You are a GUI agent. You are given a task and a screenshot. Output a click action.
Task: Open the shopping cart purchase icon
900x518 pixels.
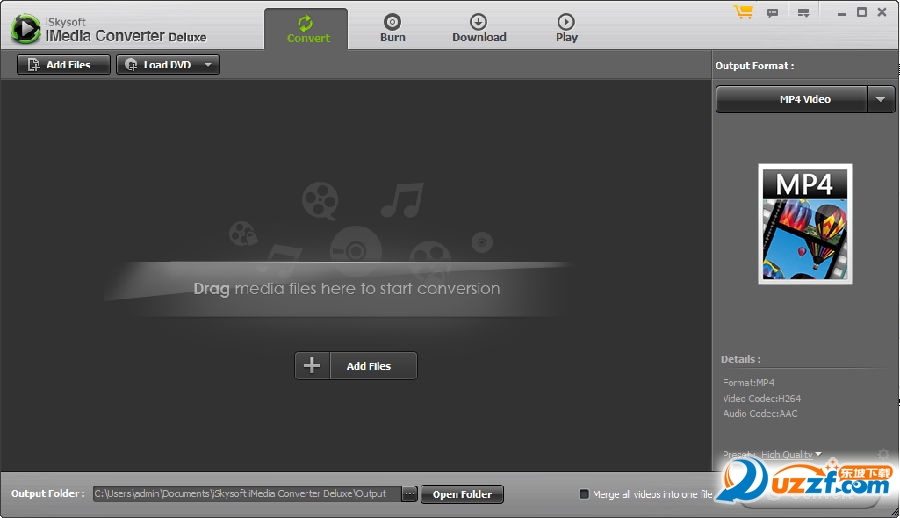tap(743, 12)
